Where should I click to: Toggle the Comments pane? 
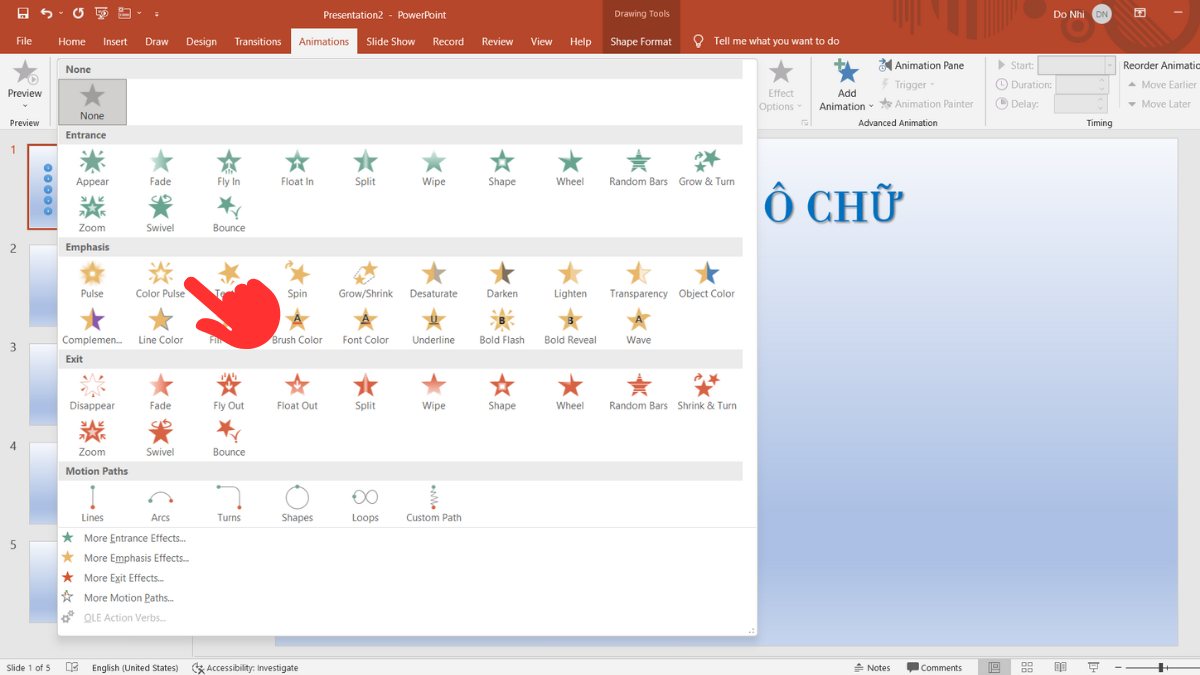tap(934, 667)
